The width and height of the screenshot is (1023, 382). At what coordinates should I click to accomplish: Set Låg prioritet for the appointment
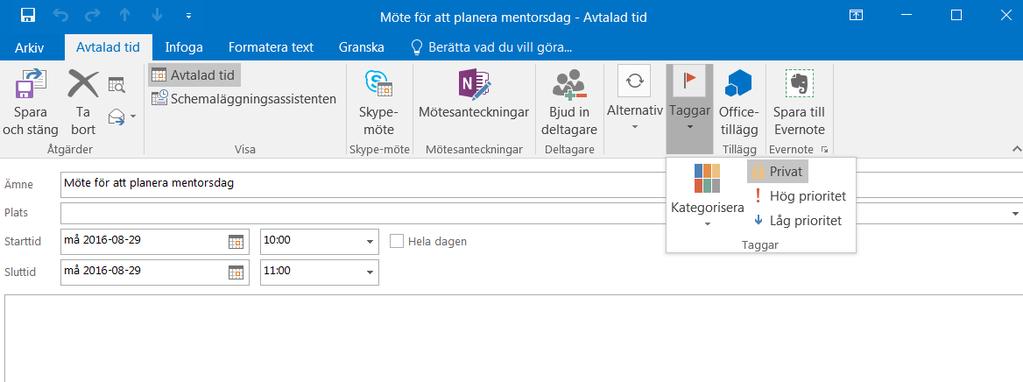click(x=798, y=220)
